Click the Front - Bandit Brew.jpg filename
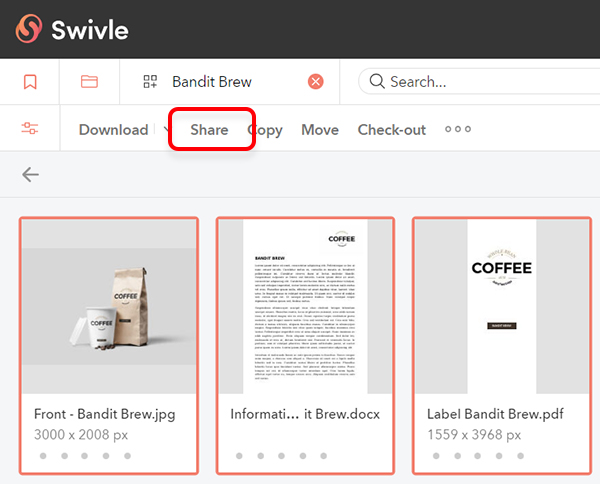The height and width of the screenshot is (484, 600). click(x=104, y=414)
